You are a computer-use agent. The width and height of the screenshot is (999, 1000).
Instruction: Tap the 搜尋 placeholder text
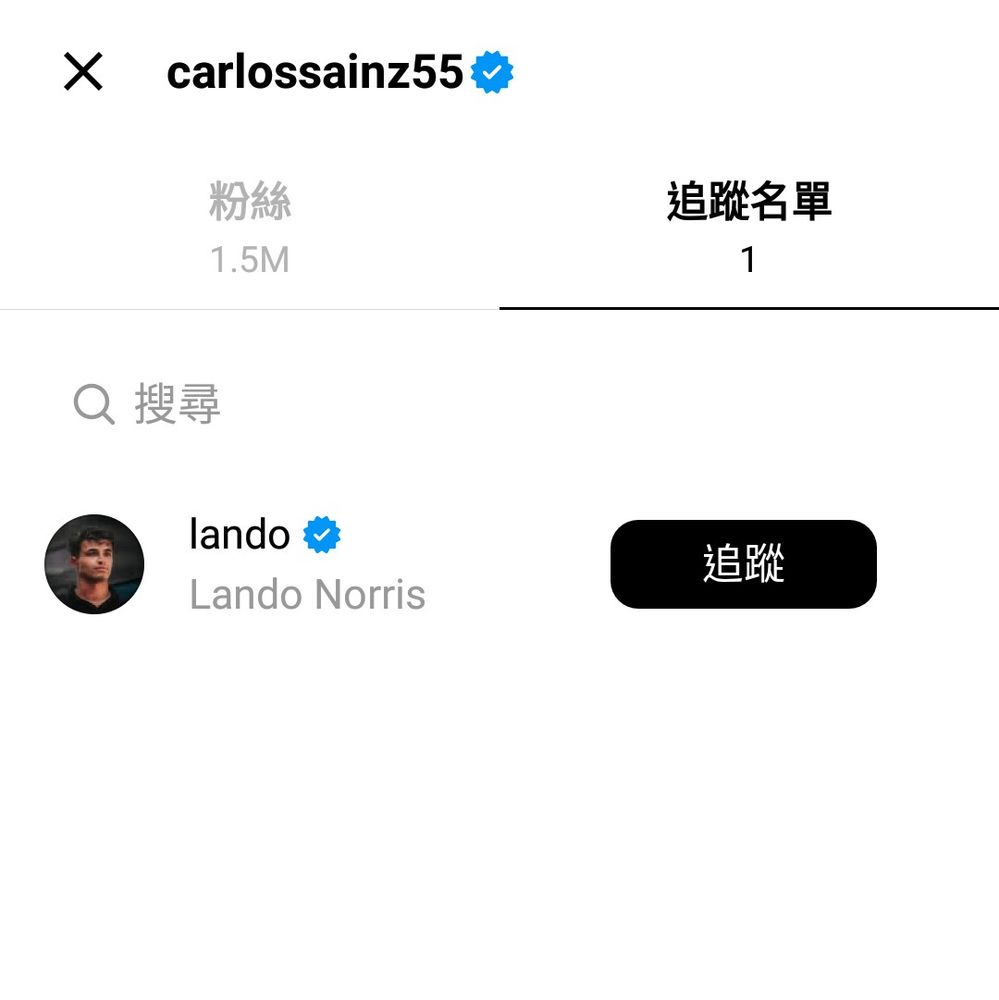pos(177,404)
